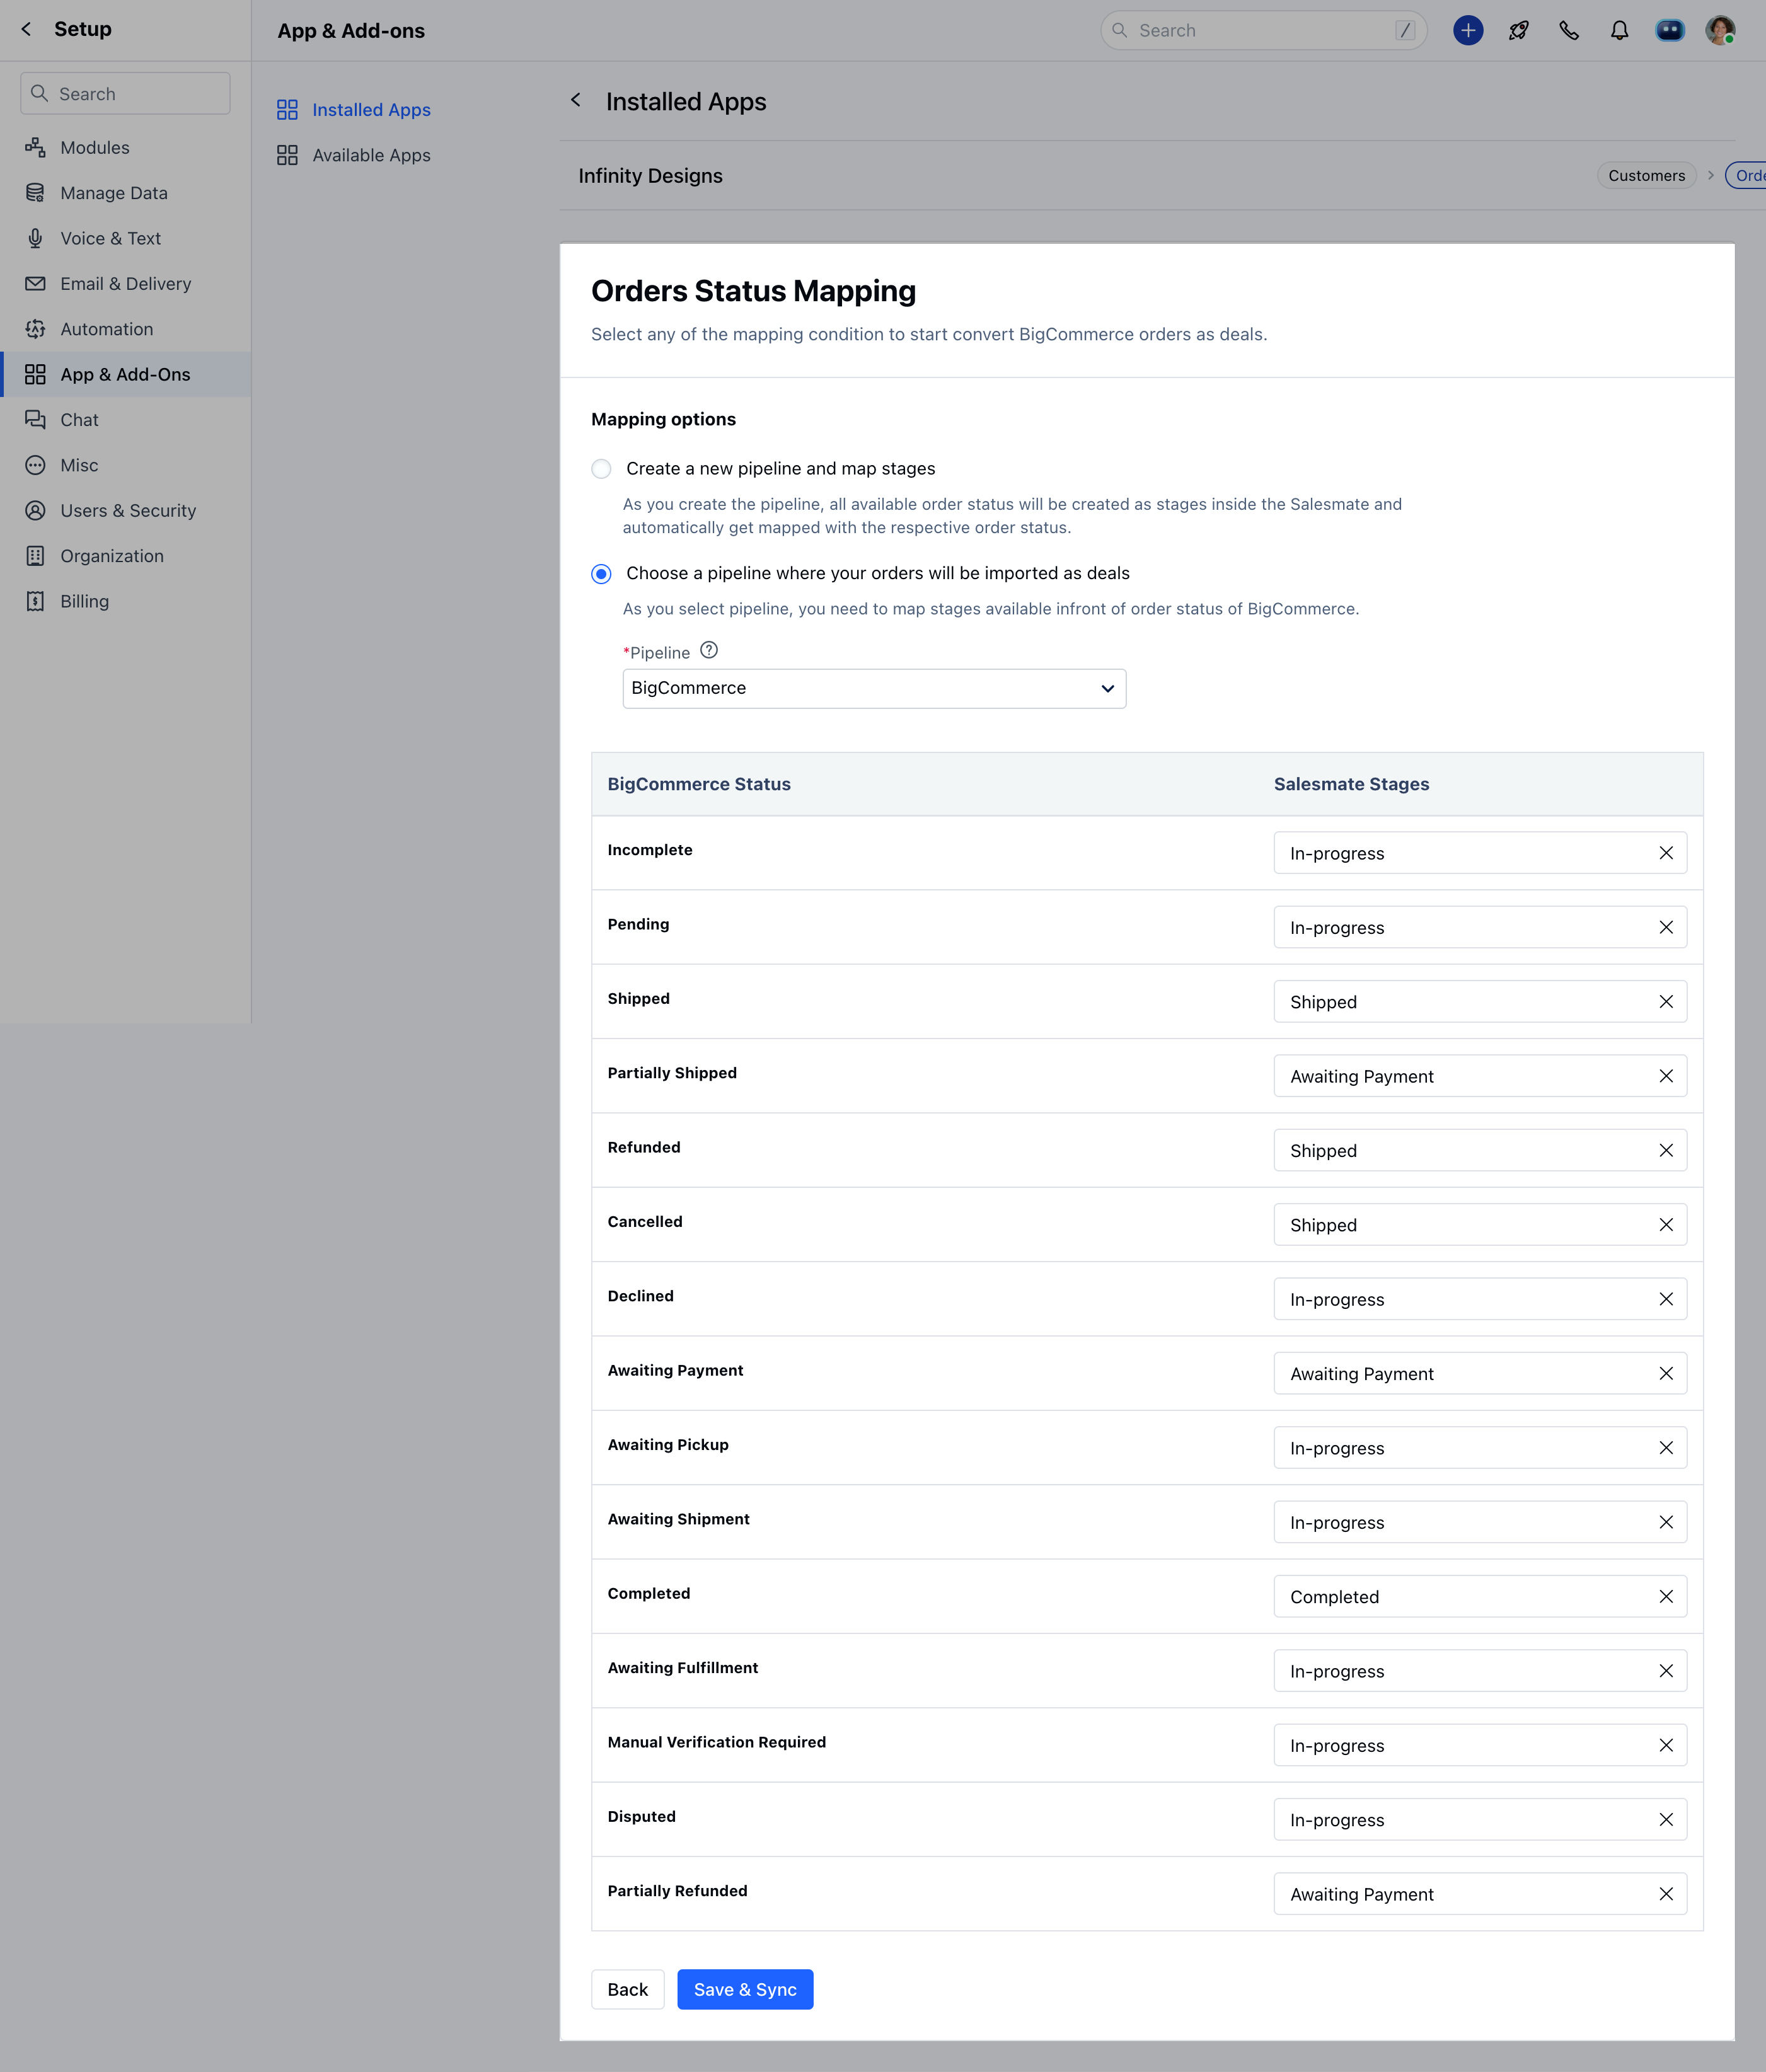The width and height of the screenshot is (1766, 2072).
Task: Clear the Awaiting Pickup stage mapping
Action: (x=1666, y=1447)
